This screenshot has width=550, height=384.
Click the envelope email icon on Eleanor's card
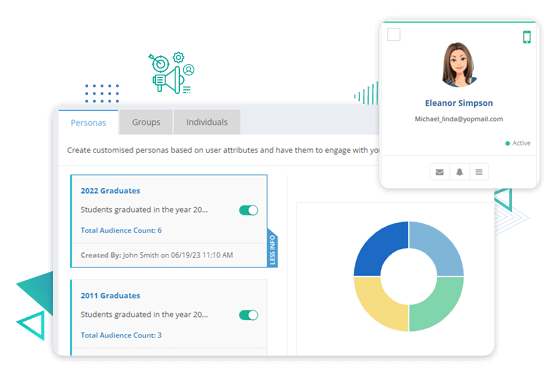coord(440,172)
